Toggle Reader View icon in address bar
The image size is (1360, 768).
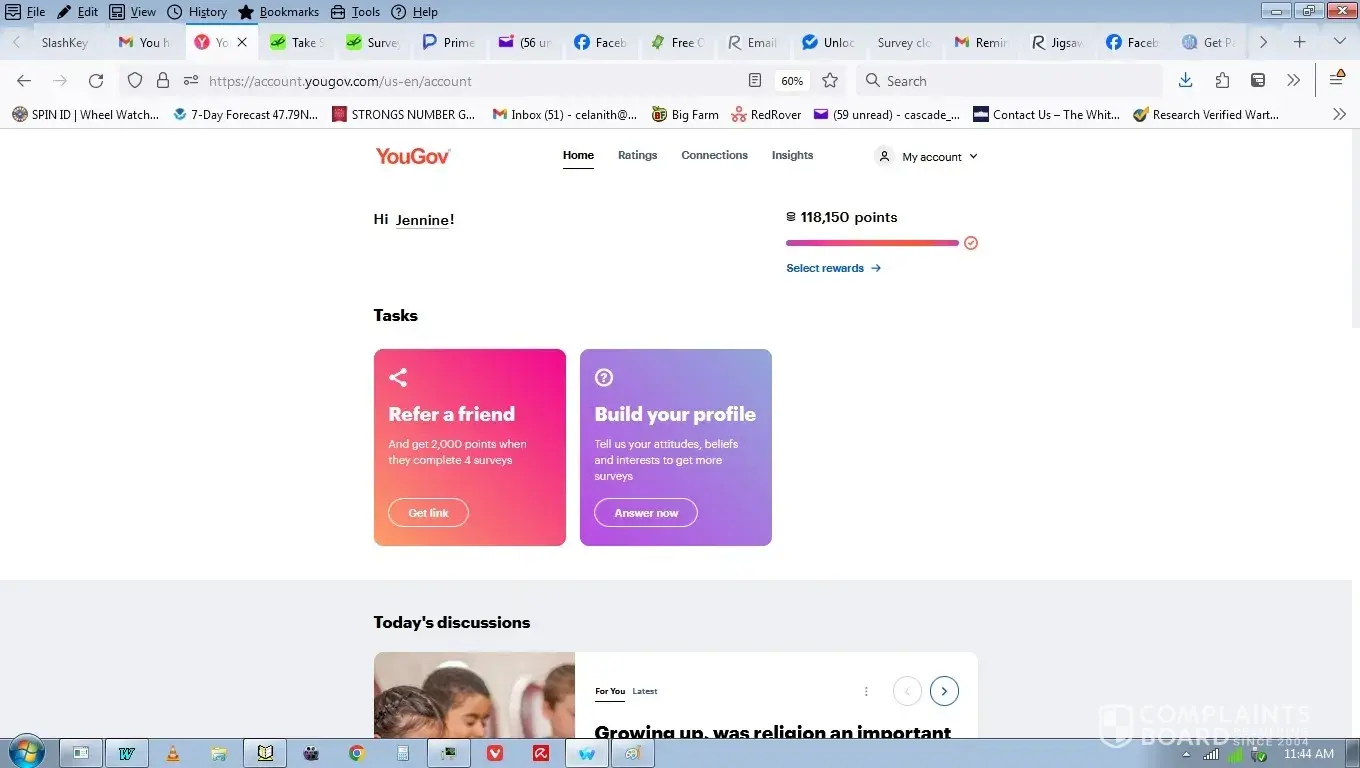(x=756, y=81)
